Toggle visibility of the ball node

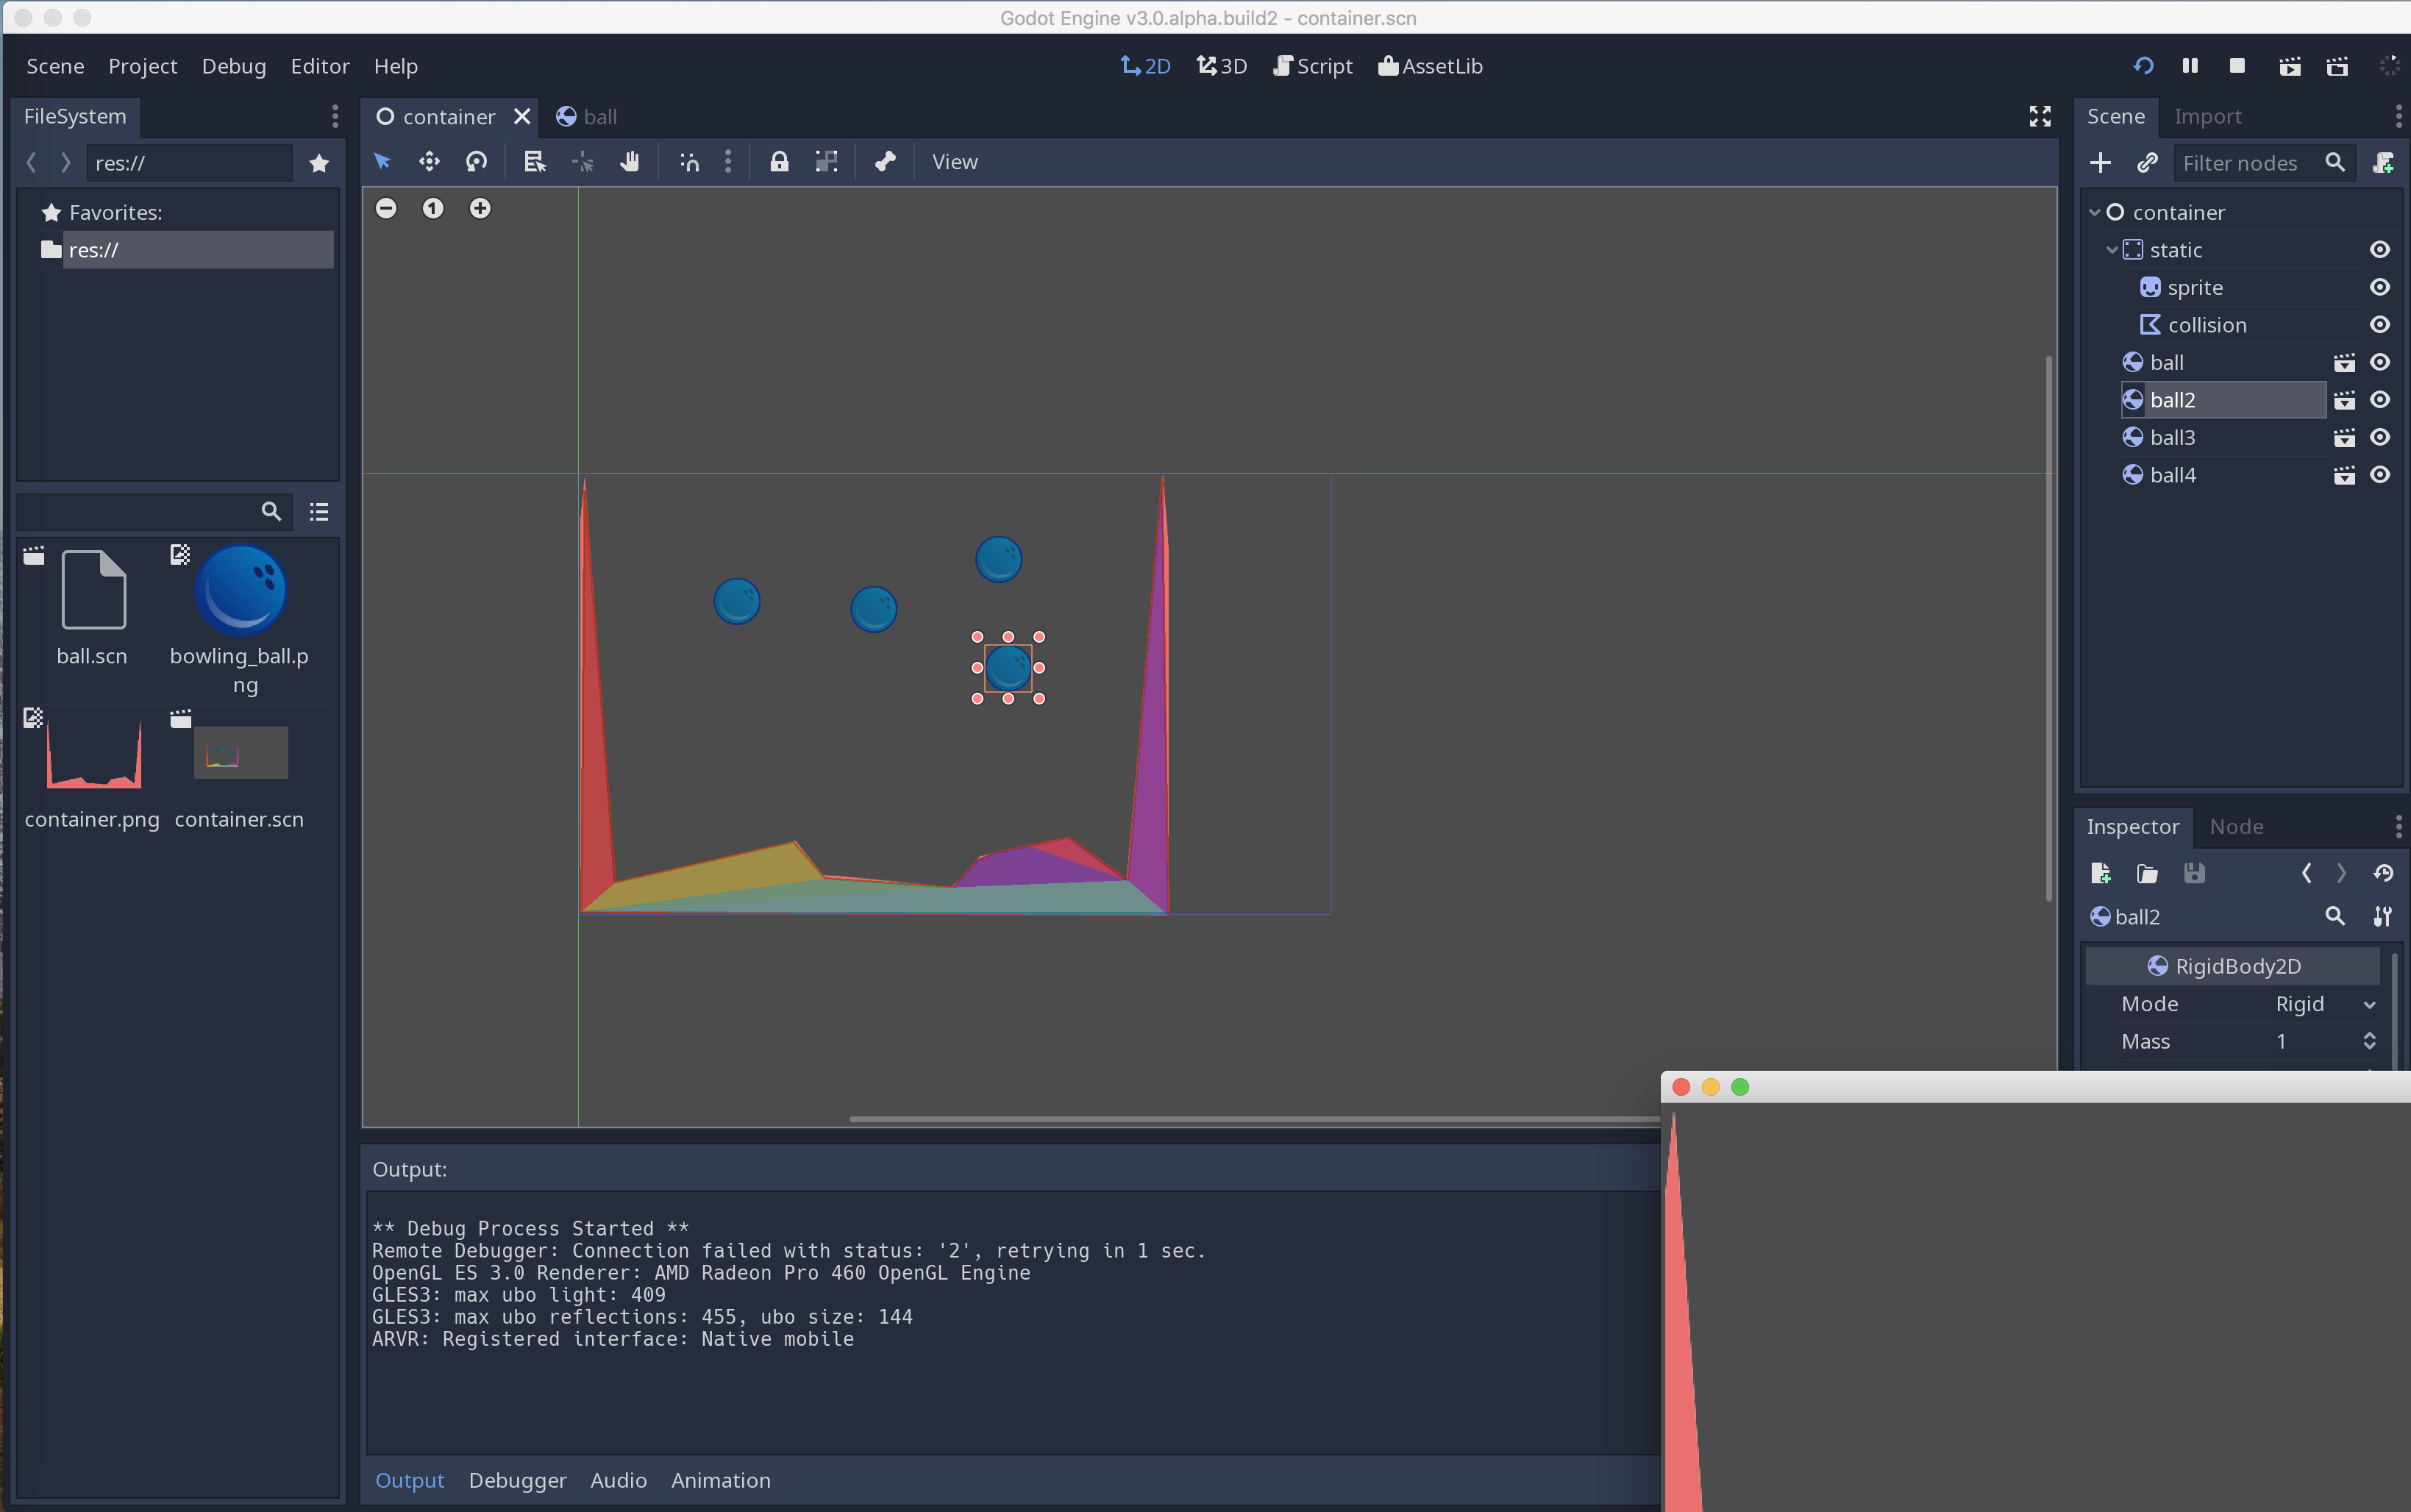(2380, 362)
